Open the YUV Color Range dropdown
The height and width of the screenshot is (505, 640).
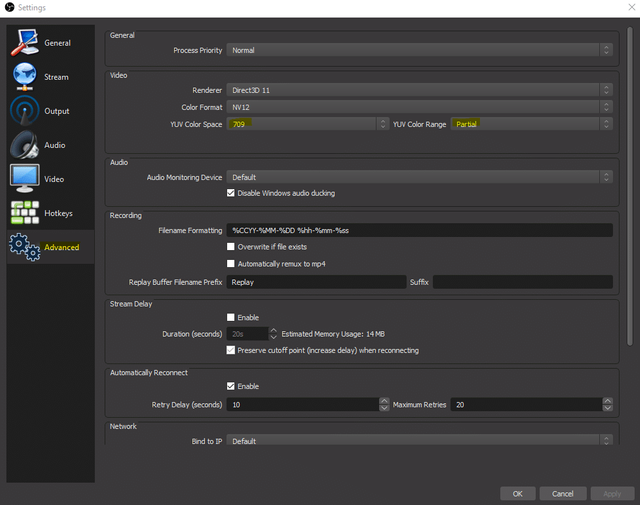coord(531,124)
